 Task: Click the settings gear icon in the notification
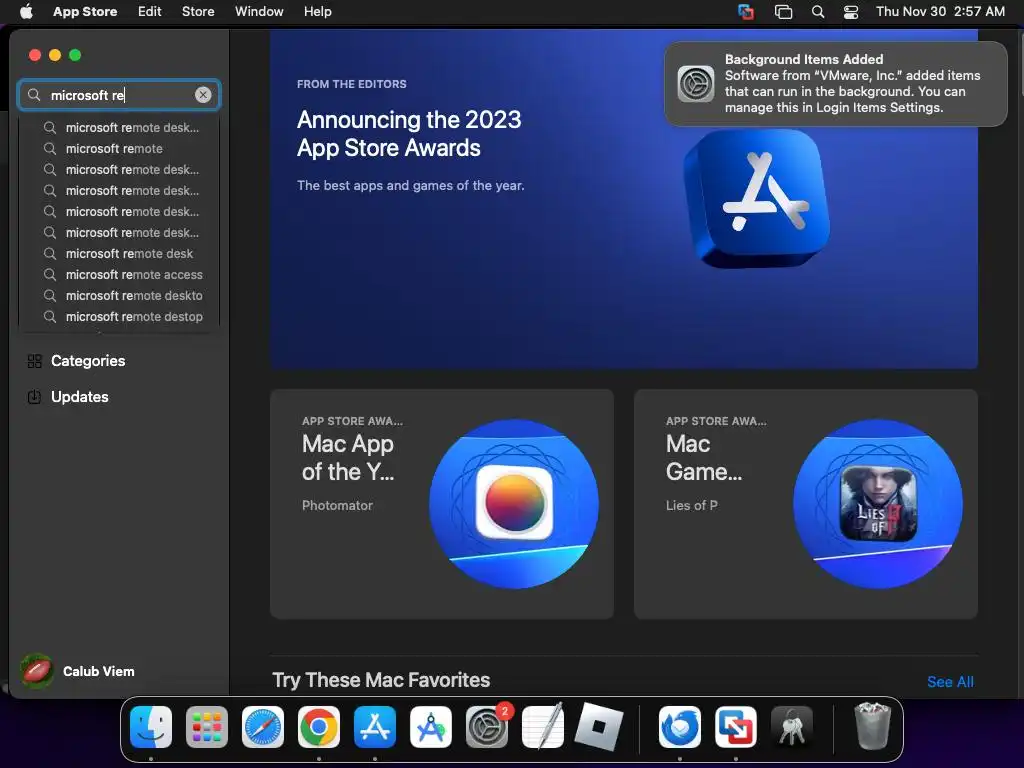[x=696, y=84]
